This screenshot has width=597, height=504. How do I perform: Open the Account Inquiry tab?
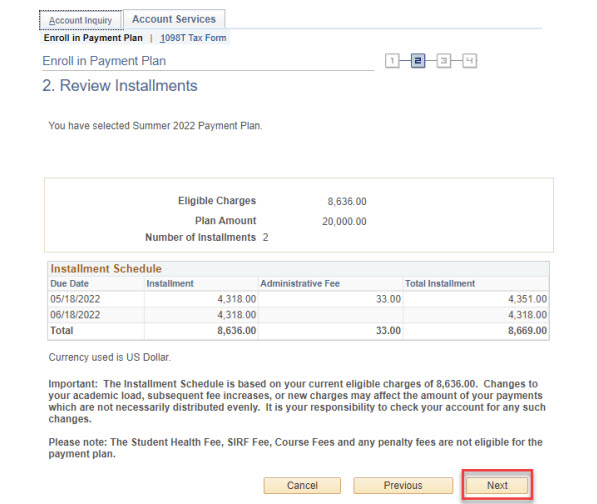pos(81,20)
